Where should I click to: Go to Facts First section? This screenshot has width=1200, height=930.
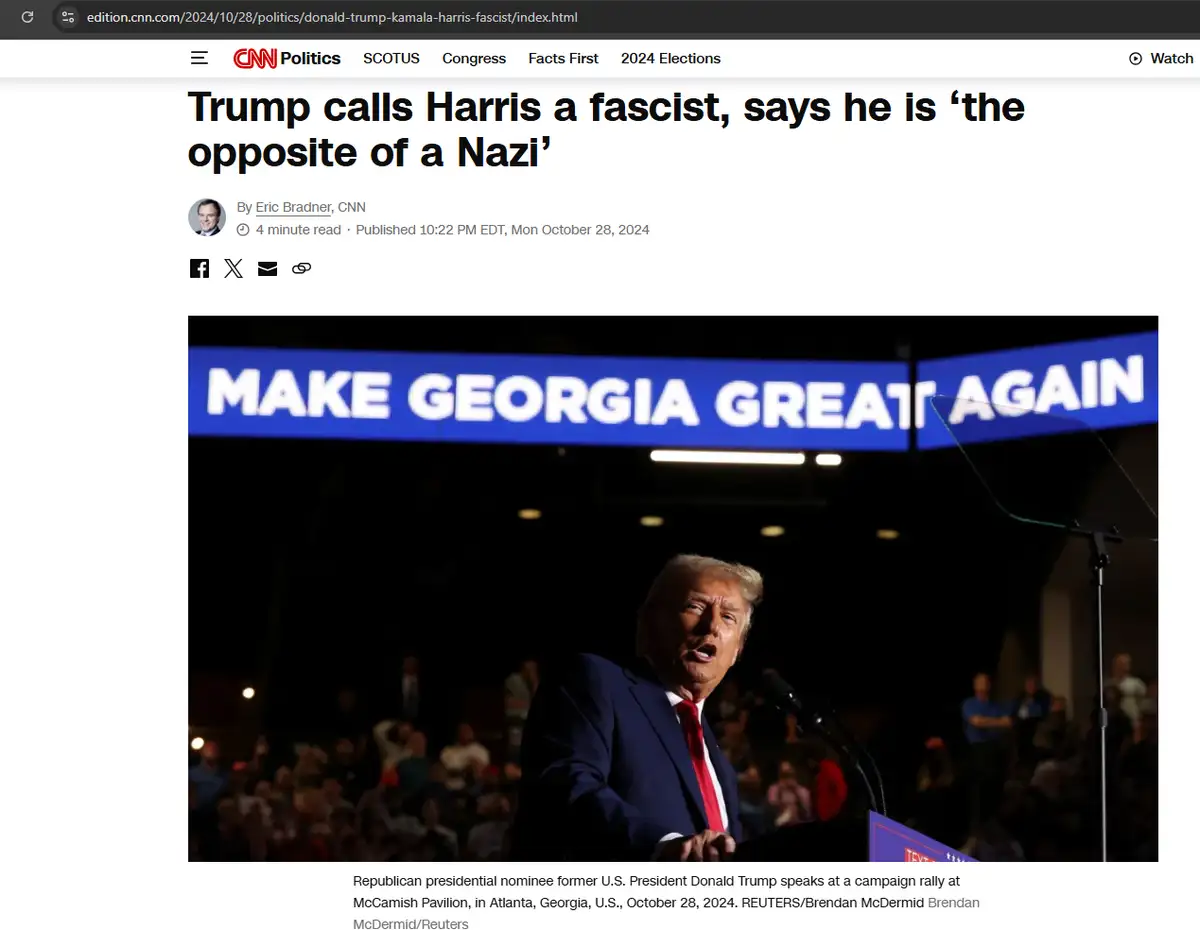click(563, 58)
